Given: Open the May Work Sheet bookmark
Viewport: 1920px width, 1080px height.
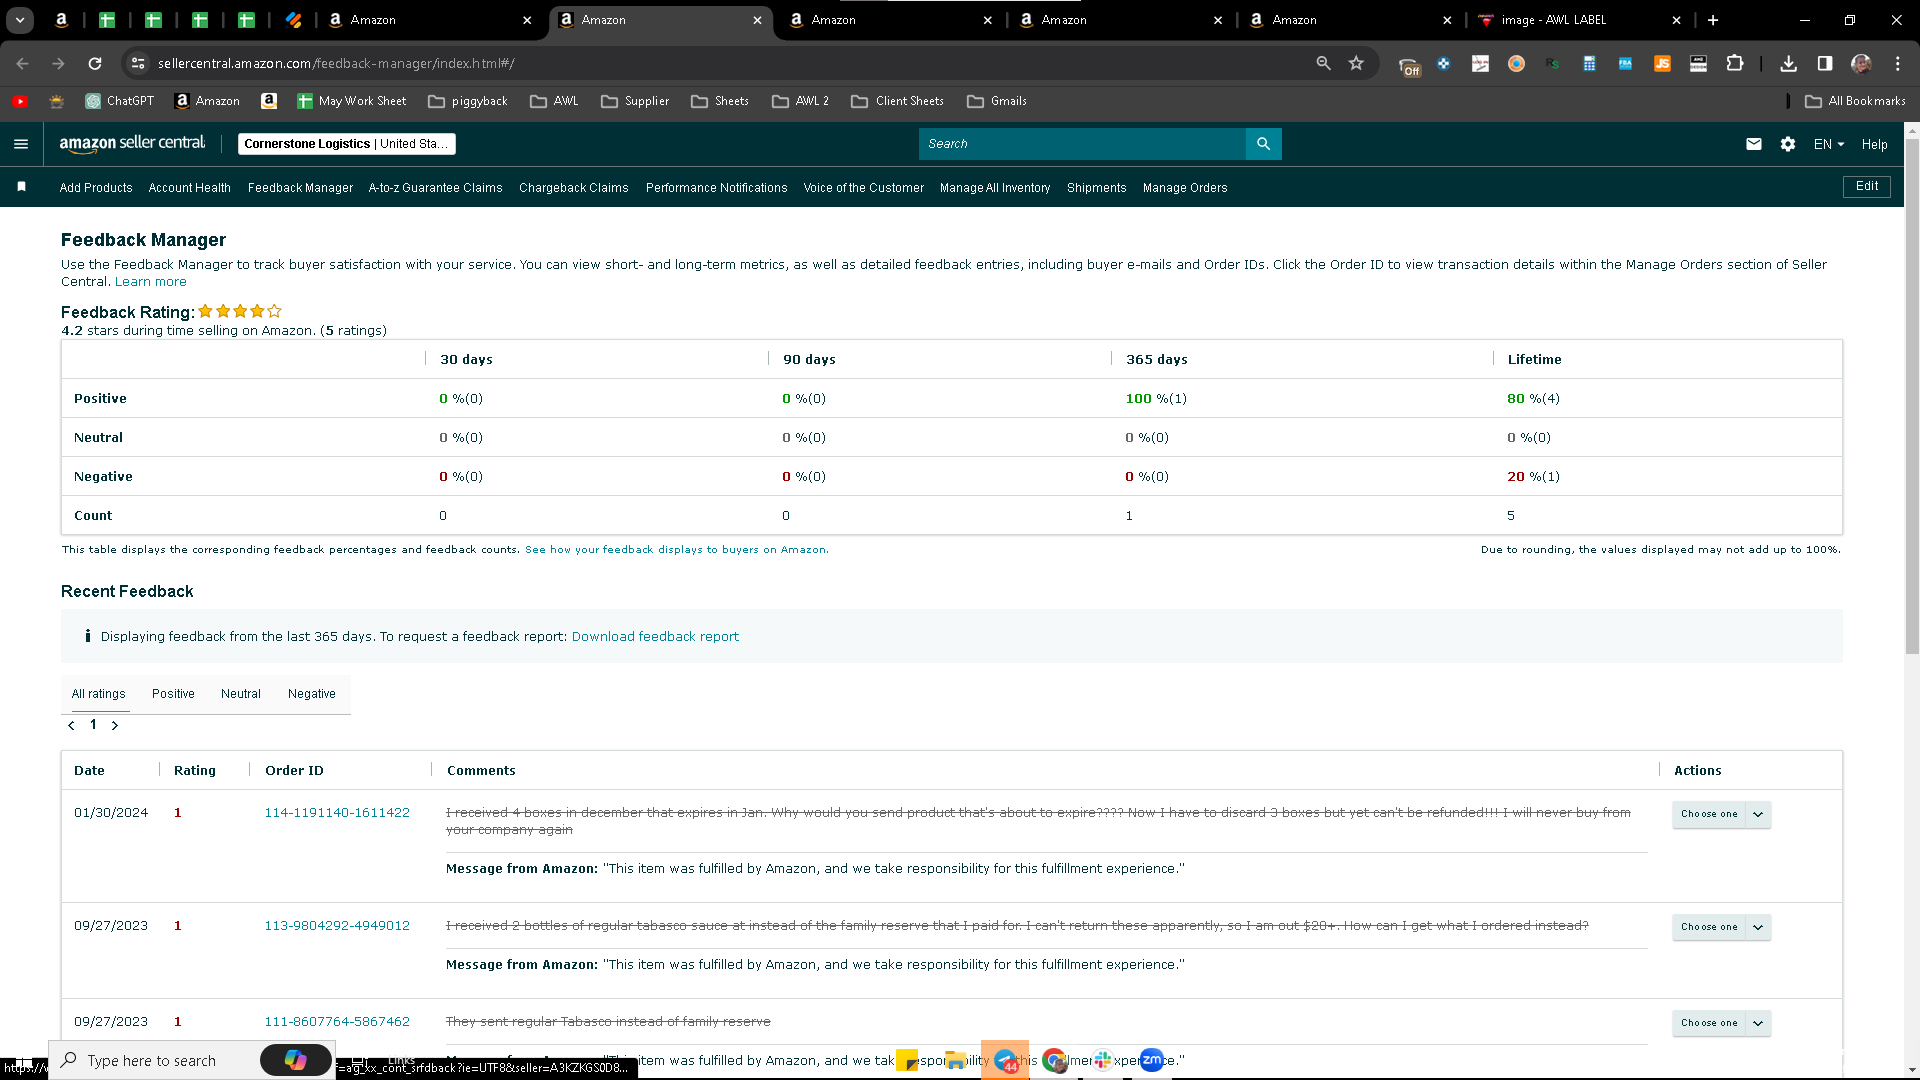Looking at the screenshot, I should 352,101.
